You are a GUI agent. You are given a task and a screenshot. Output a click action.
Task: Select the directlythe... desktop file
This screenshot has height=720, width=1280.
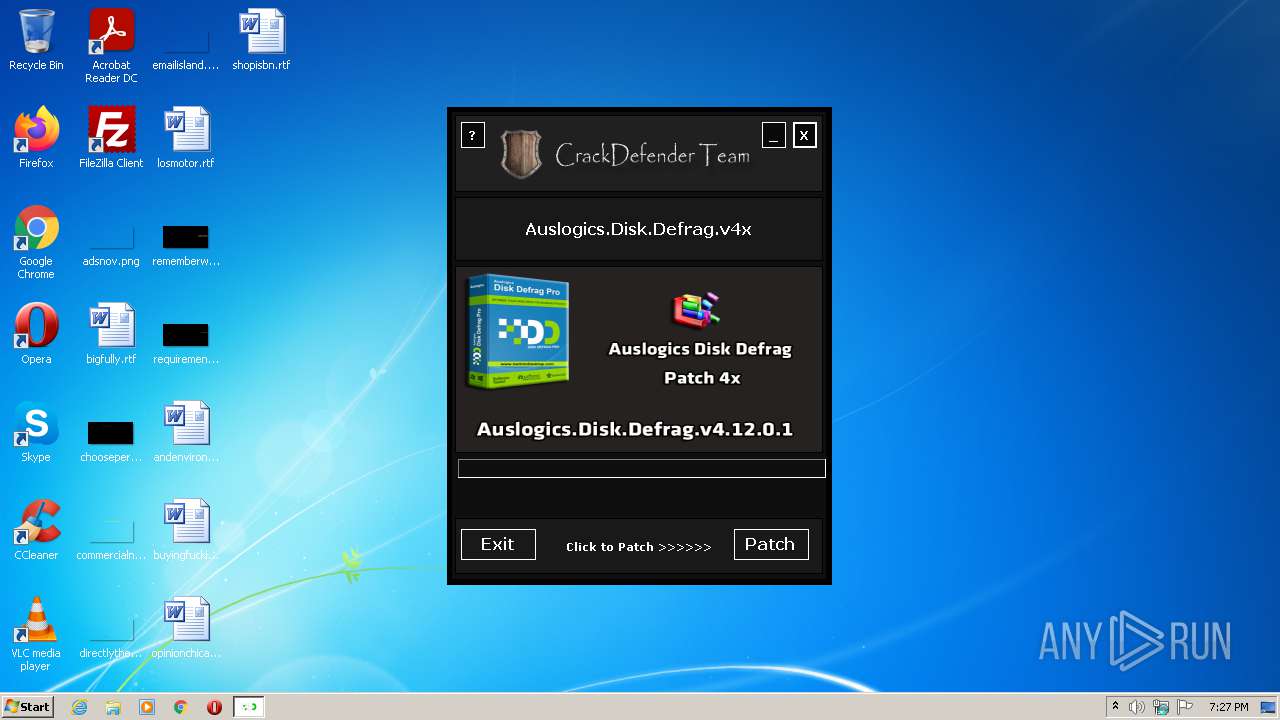(111, 636)
